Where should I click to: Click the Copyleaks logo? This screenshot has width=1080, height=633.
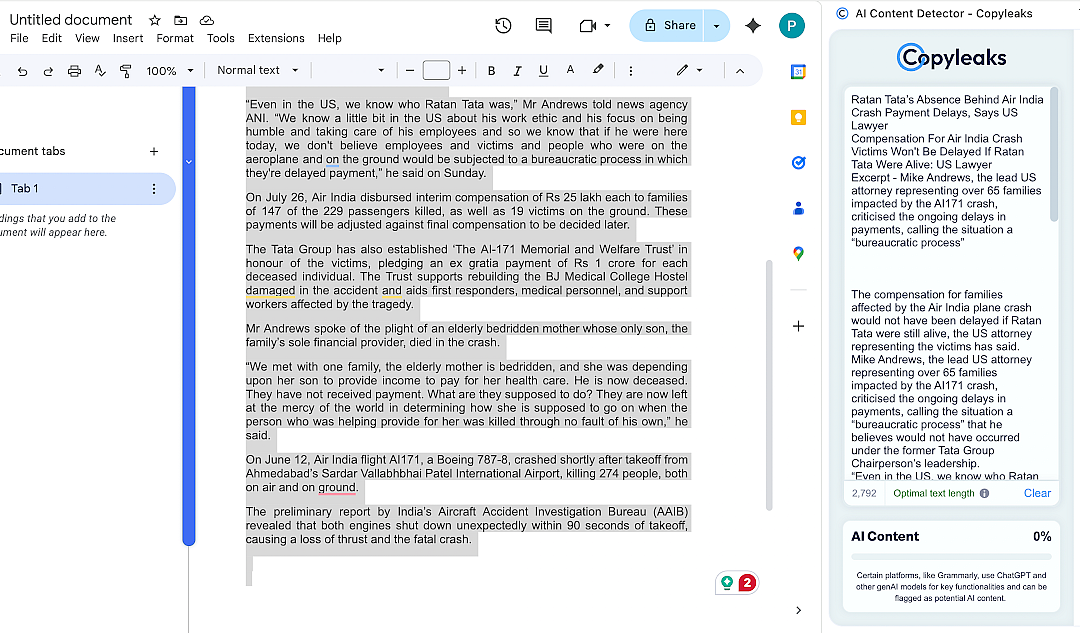tap(951, 57)
